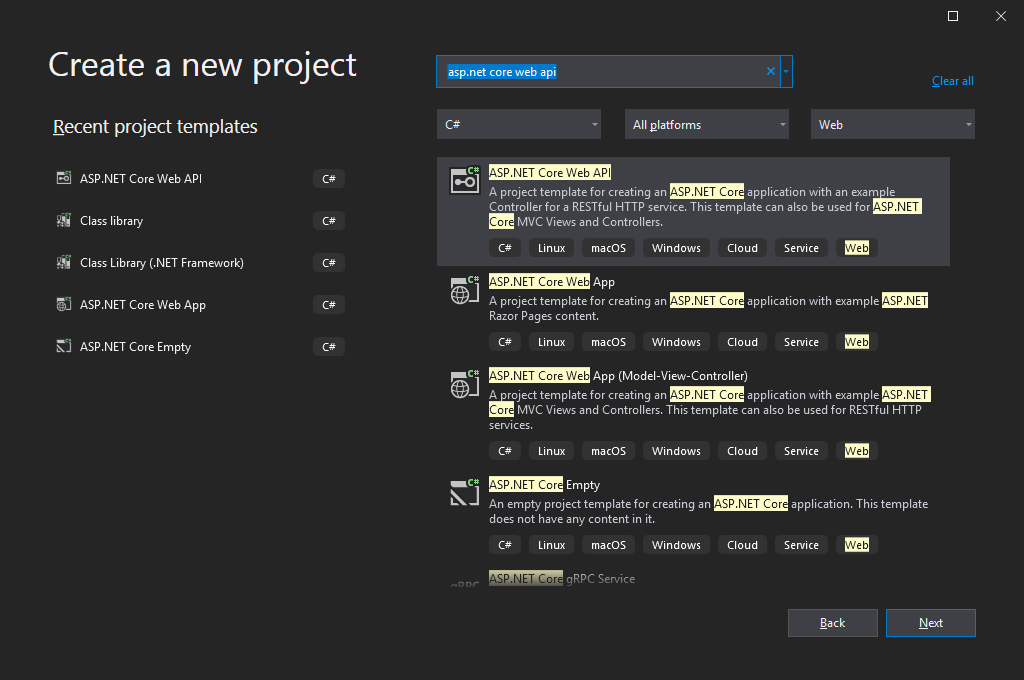Clear the search box with the X icon
The width and height of the screenshot is (1024, 680).
point(771,71)
